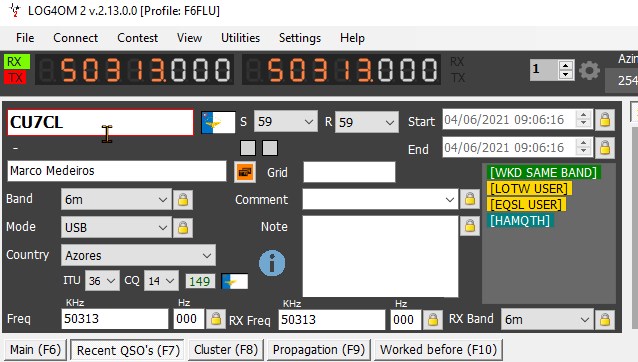The image size is (638, 362).
Task: Click the HAMQTH badge
Action: 520,220
